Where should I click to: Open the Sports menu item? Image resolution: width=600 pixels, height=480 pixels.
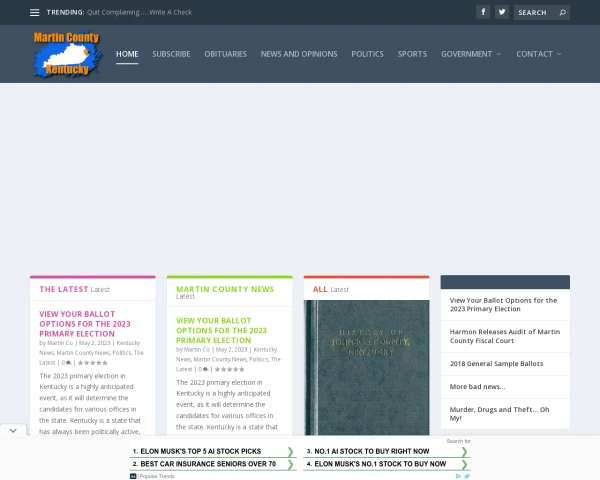(412, 54)
